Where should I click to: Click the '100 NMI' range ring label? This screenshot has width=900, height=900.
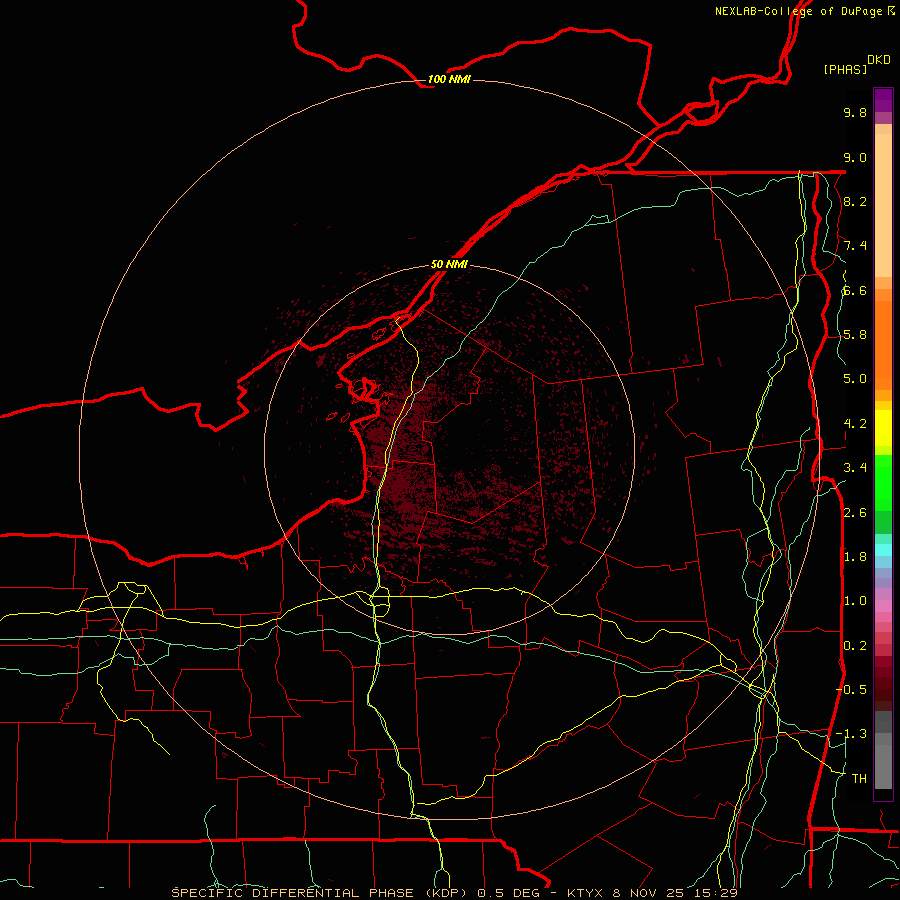(x=449, y=79)
